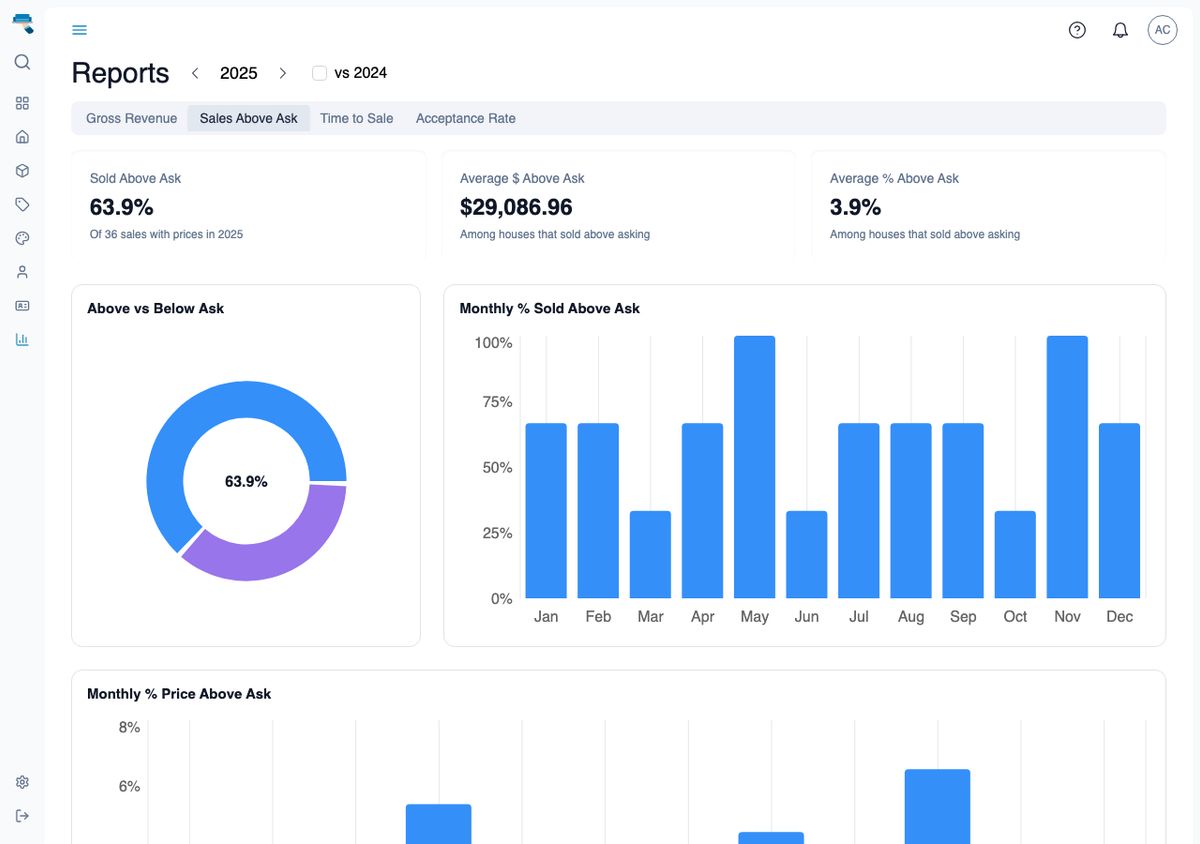
Task: Click the Monthly % Price Above Ask title
Action: coord(179,693)
